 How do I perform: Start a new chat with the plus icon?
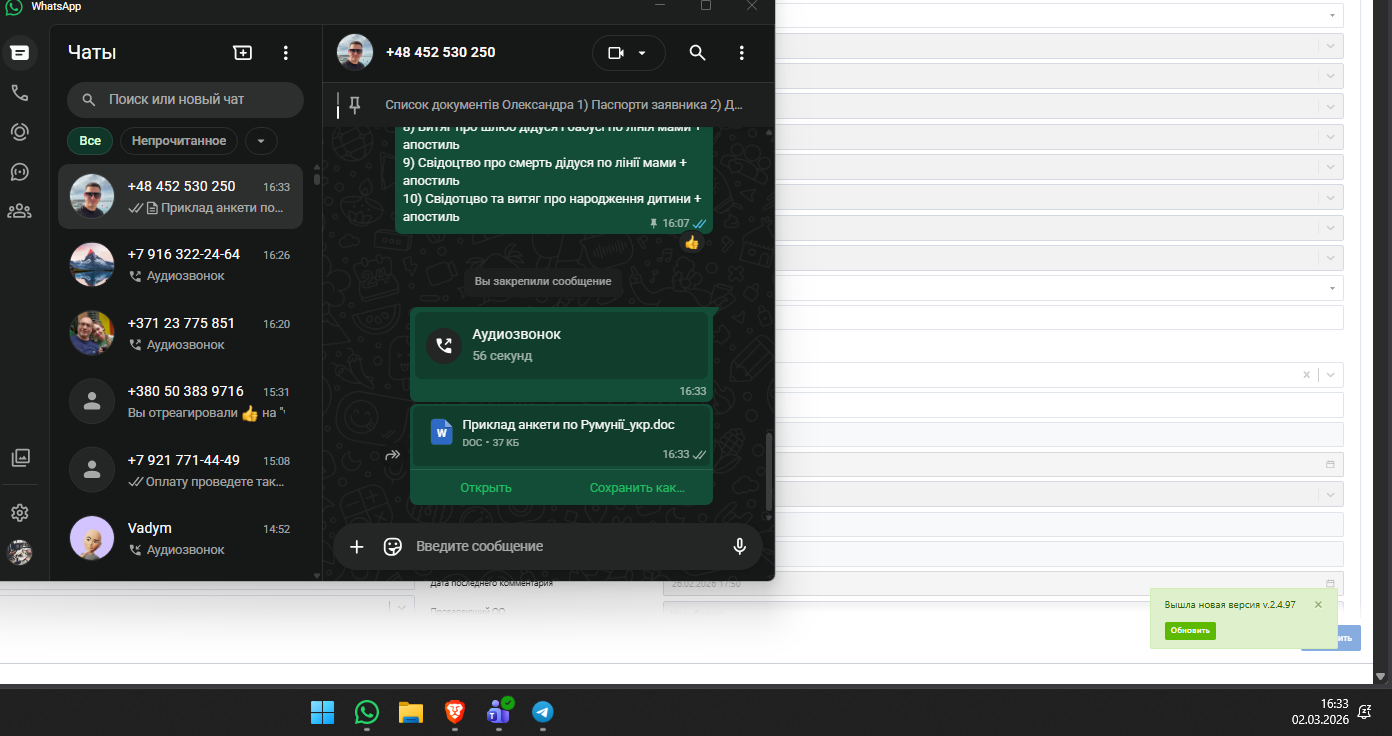click(242, 53)
